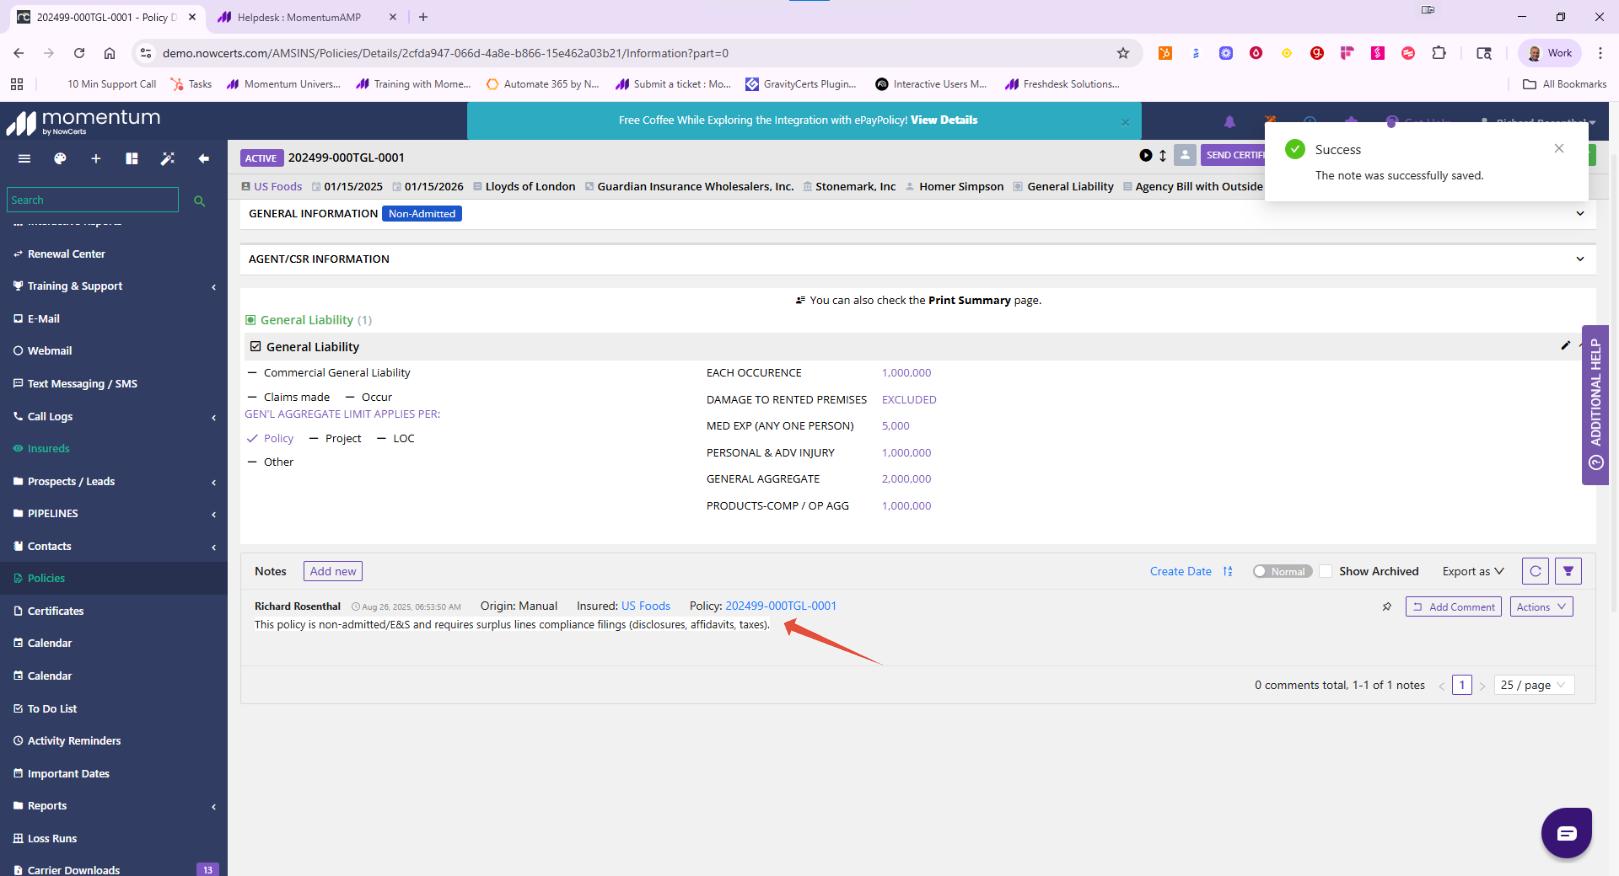Go to the browser home page
Image resolution: width=1619 pixels, height=876 pixels.
tap(110, 53)
